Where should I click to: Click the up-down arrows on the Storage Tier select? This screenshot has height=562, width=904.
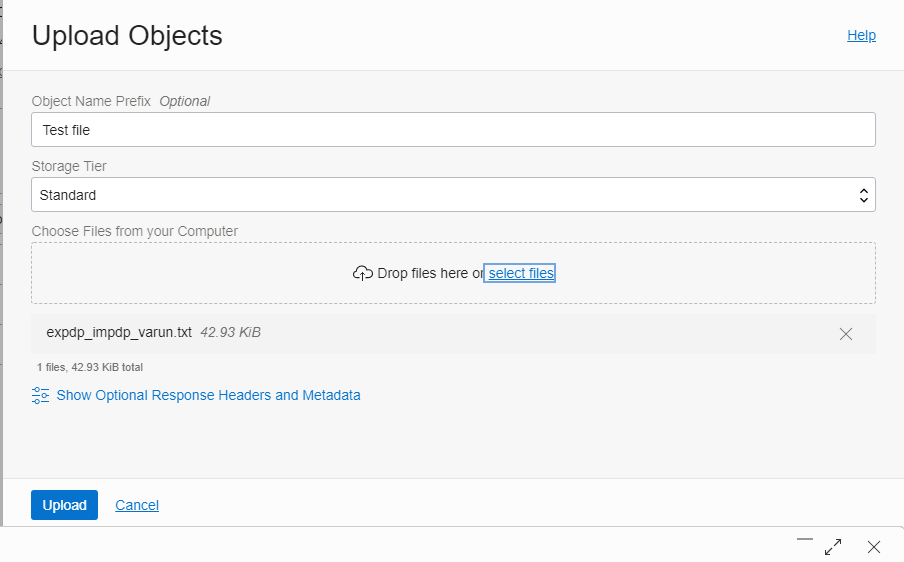864,195
